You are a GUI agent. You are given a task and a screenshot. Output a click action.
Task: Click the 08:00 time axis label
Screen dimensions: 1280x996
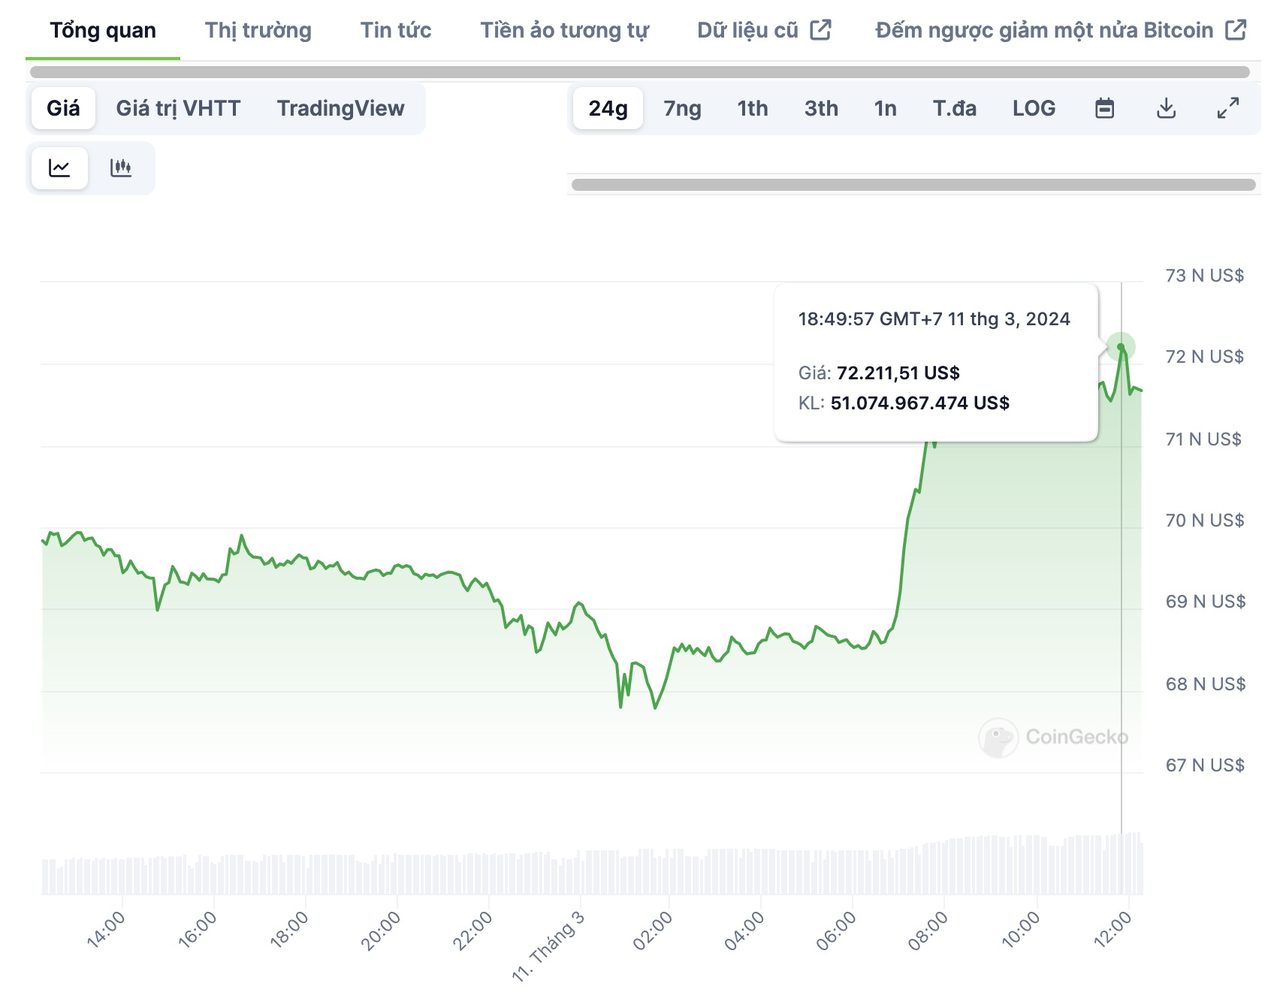pyautogui.click(x=927, y=930)
